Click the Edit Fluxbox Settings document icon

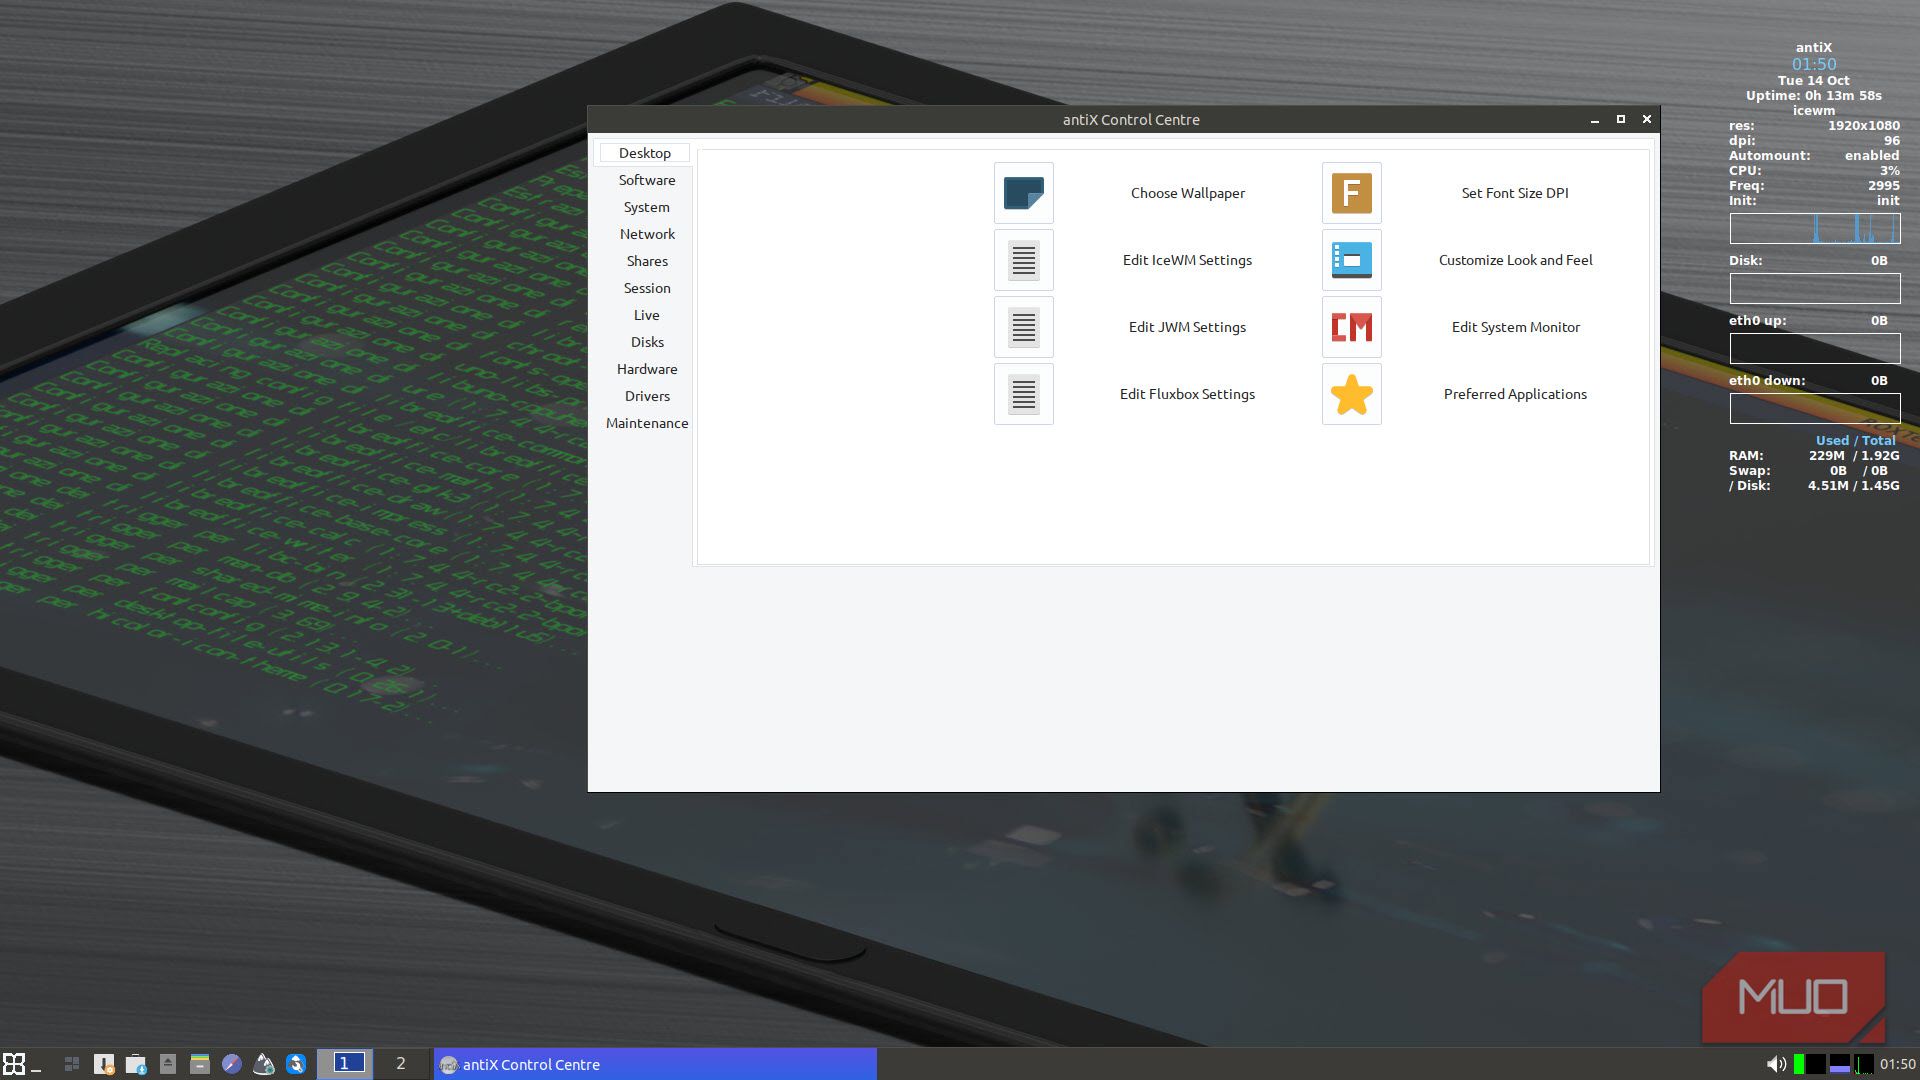click(x=1023, y=394)
